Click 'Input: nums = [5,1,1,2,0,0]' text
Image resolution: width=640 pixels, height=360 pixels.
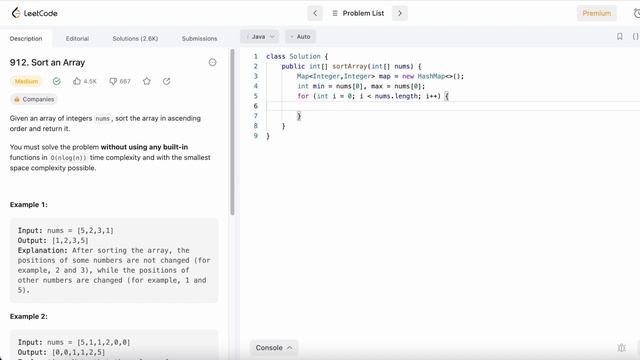[x=74, y=342]
